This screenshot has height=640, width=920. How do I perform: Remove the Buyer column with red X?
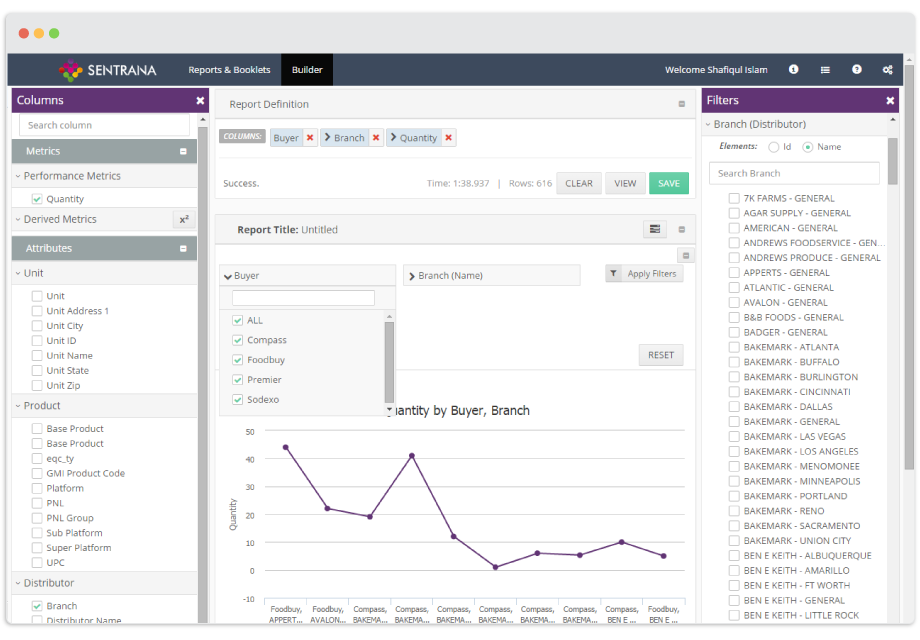coord(310,137)
